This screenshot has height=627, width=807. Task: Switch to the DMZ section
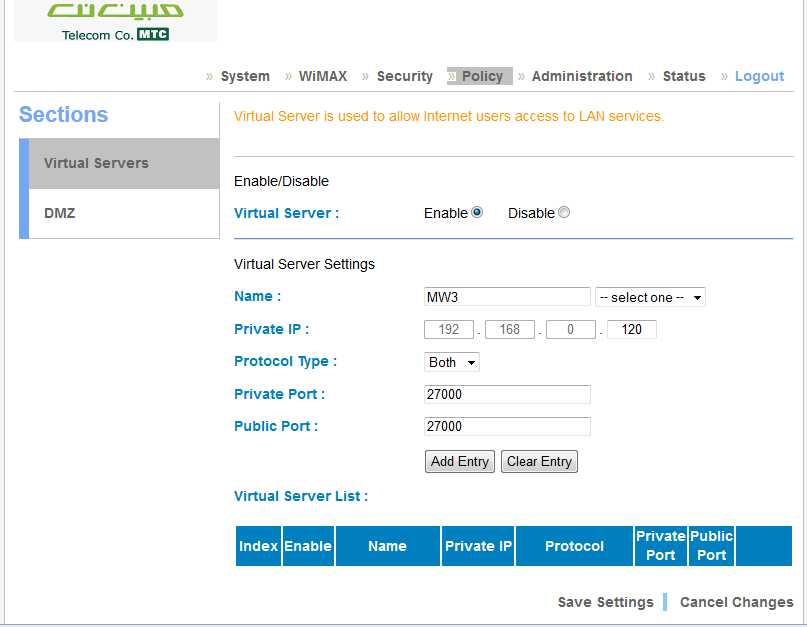pos(60,213)
